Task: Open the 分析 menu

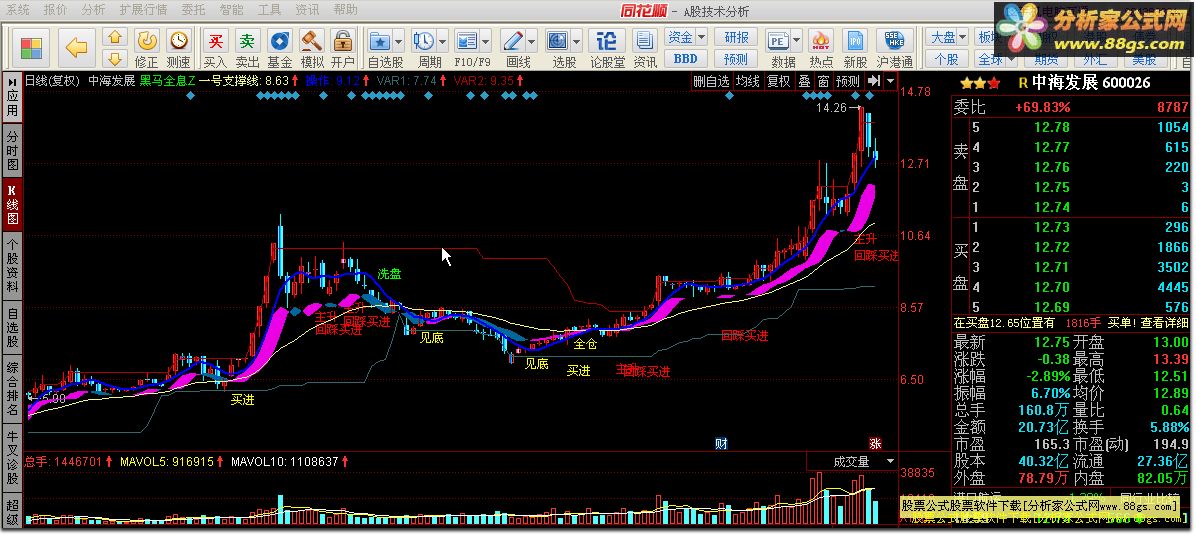Action: coord(93,10)
